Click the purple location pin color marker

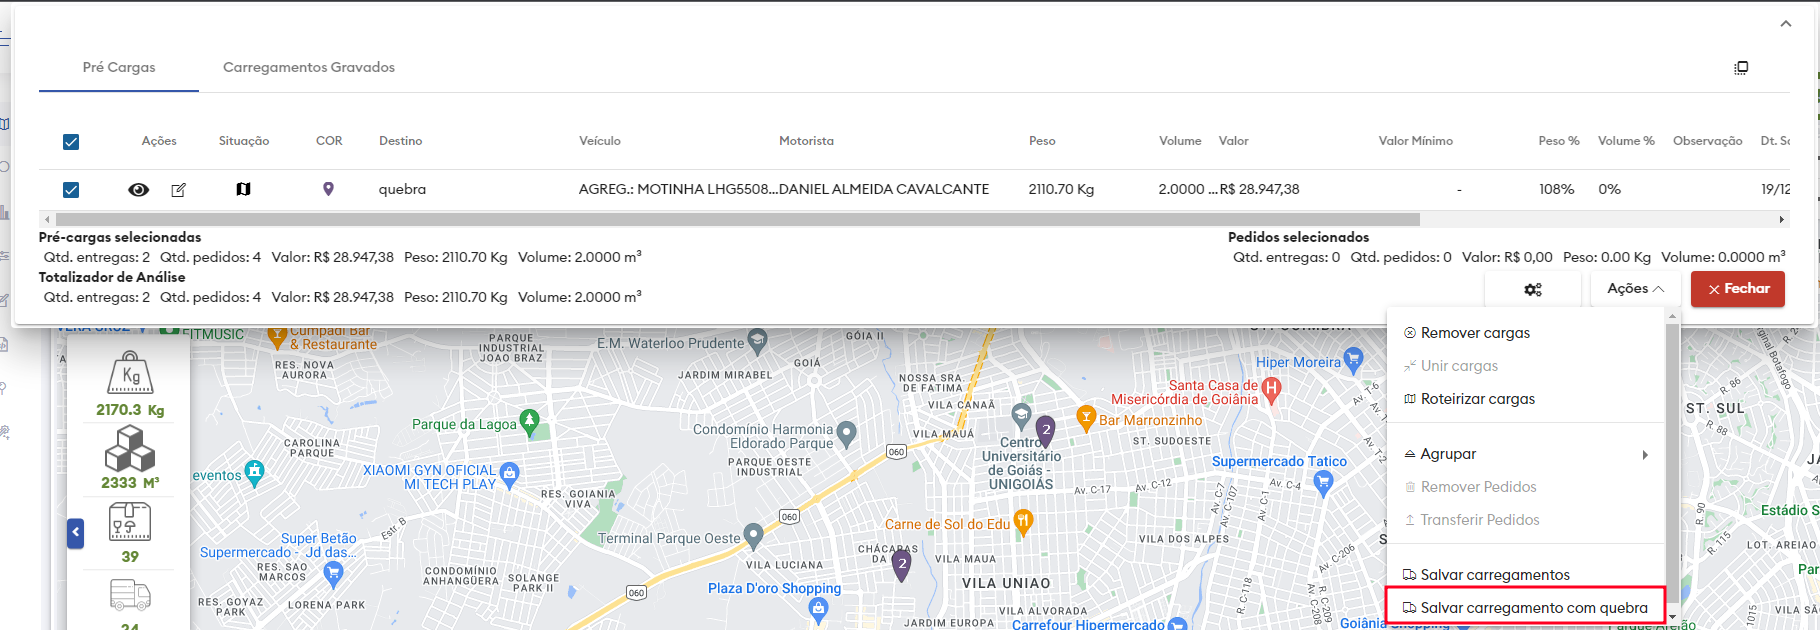pos(328,189)
